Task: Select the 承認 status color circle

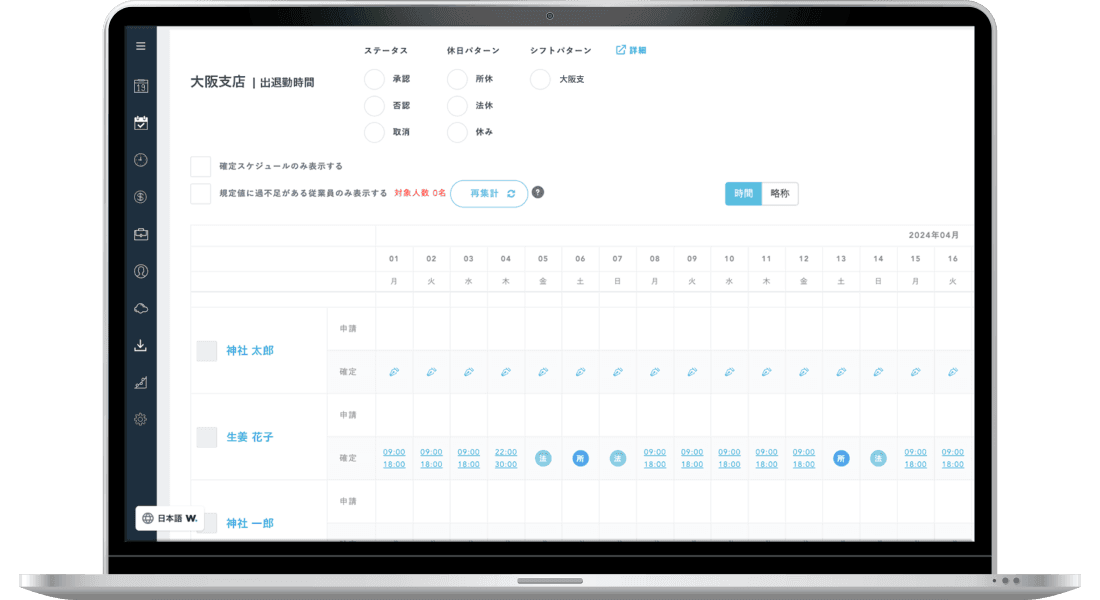Action: [375, 79]
